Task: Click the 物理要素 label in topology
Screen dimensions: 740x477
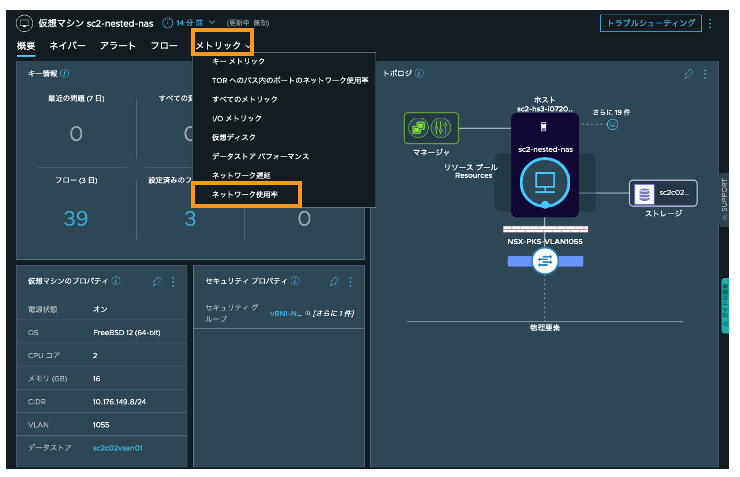Action: click(545, 327)
